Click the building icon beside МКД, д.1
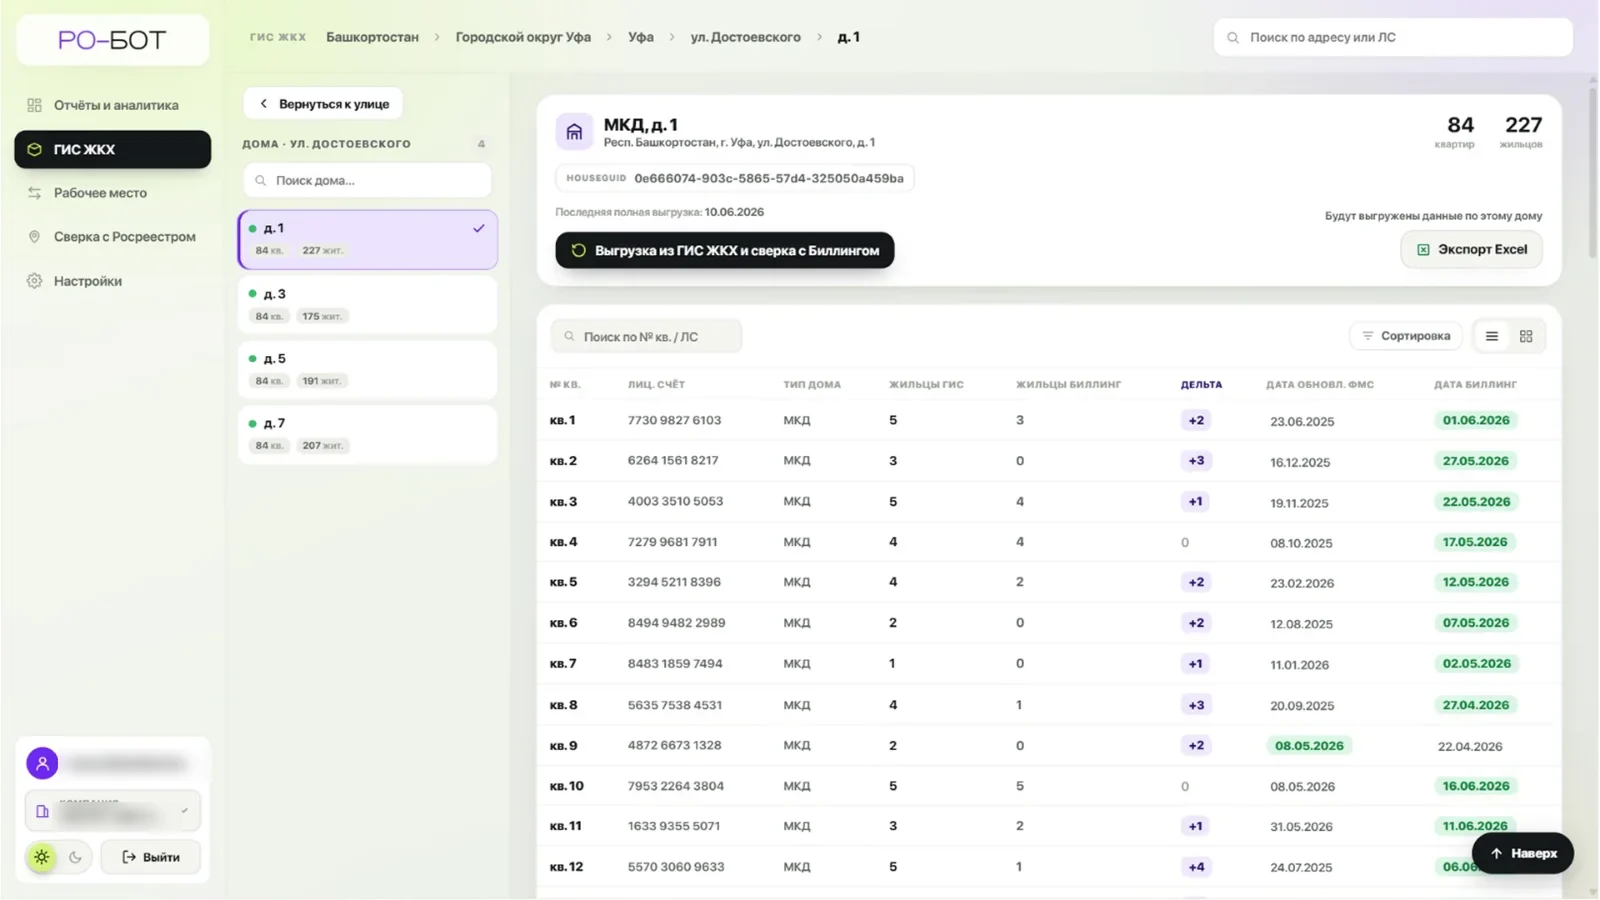This screenshot has height=900, width=1600. click(x=574, y=132)
